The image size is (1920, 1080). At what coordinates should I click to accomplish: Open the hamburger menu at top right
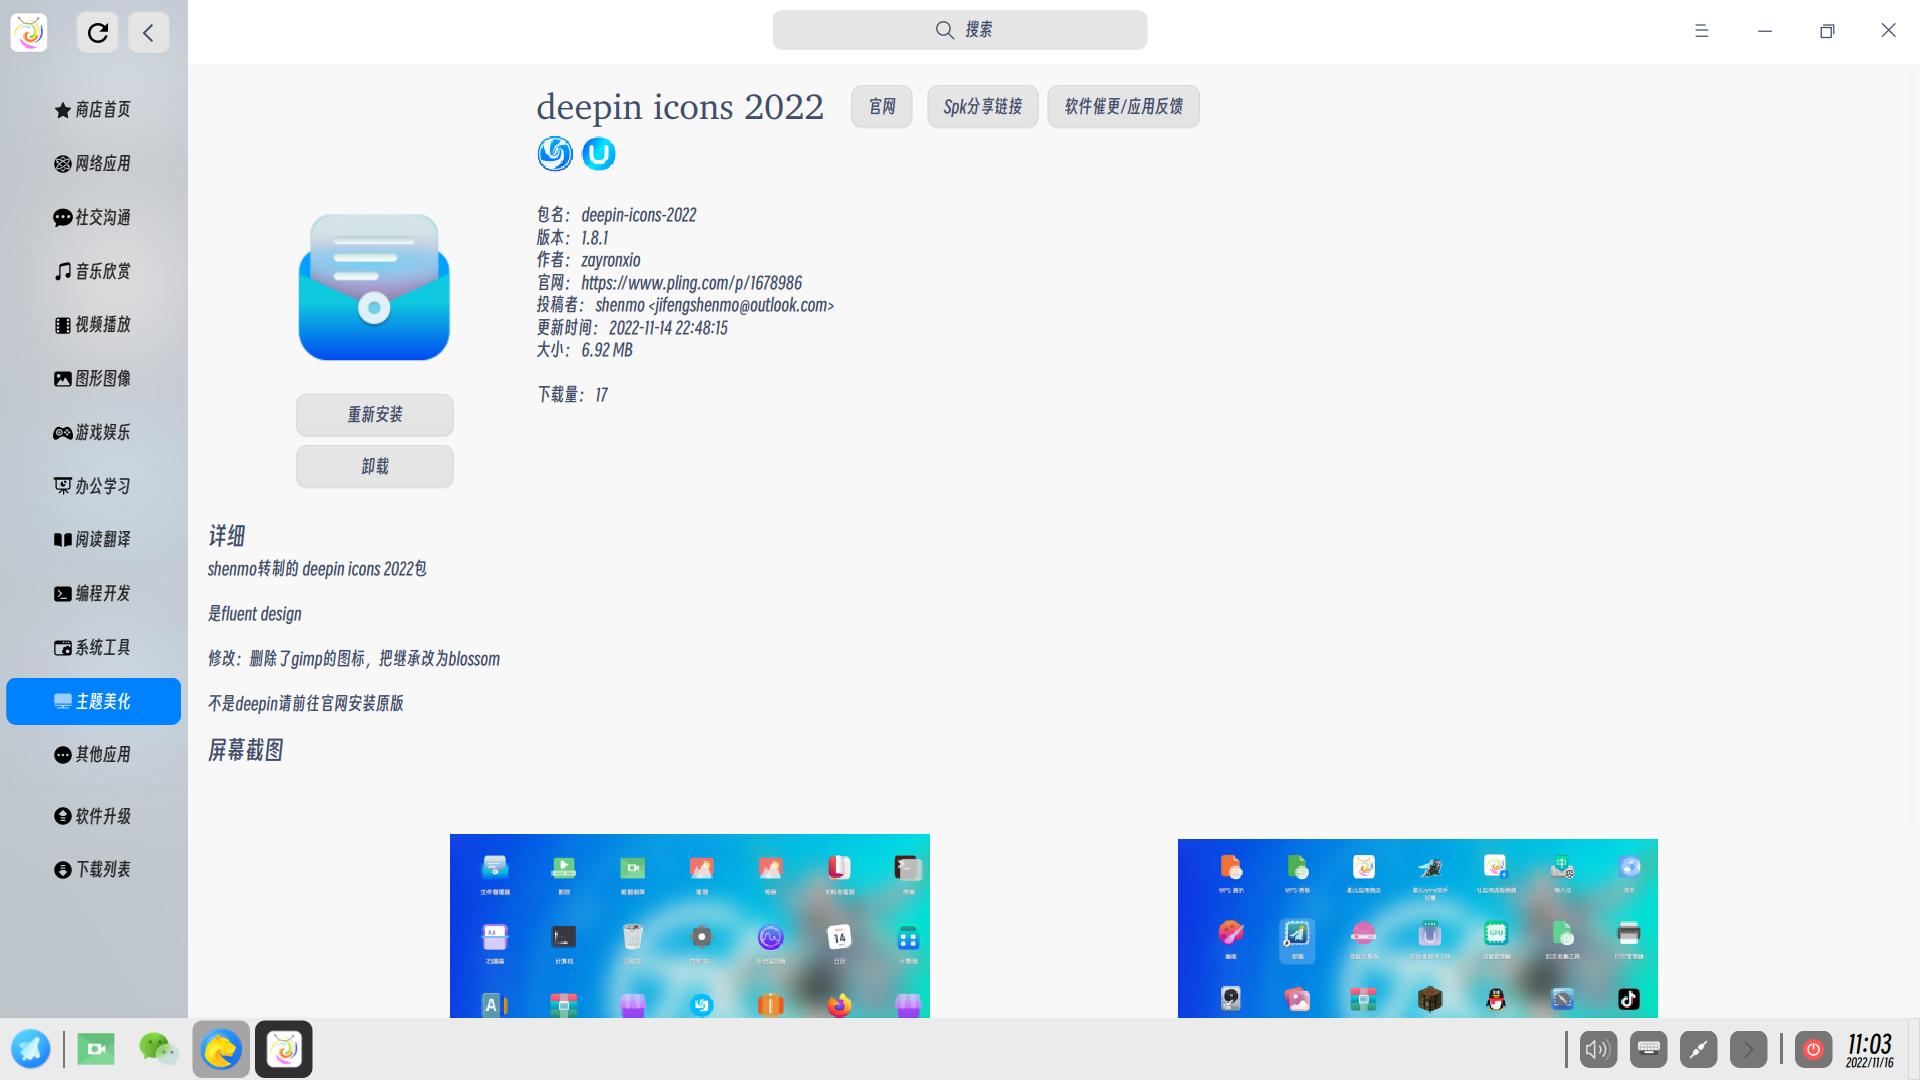(1701, 31)
